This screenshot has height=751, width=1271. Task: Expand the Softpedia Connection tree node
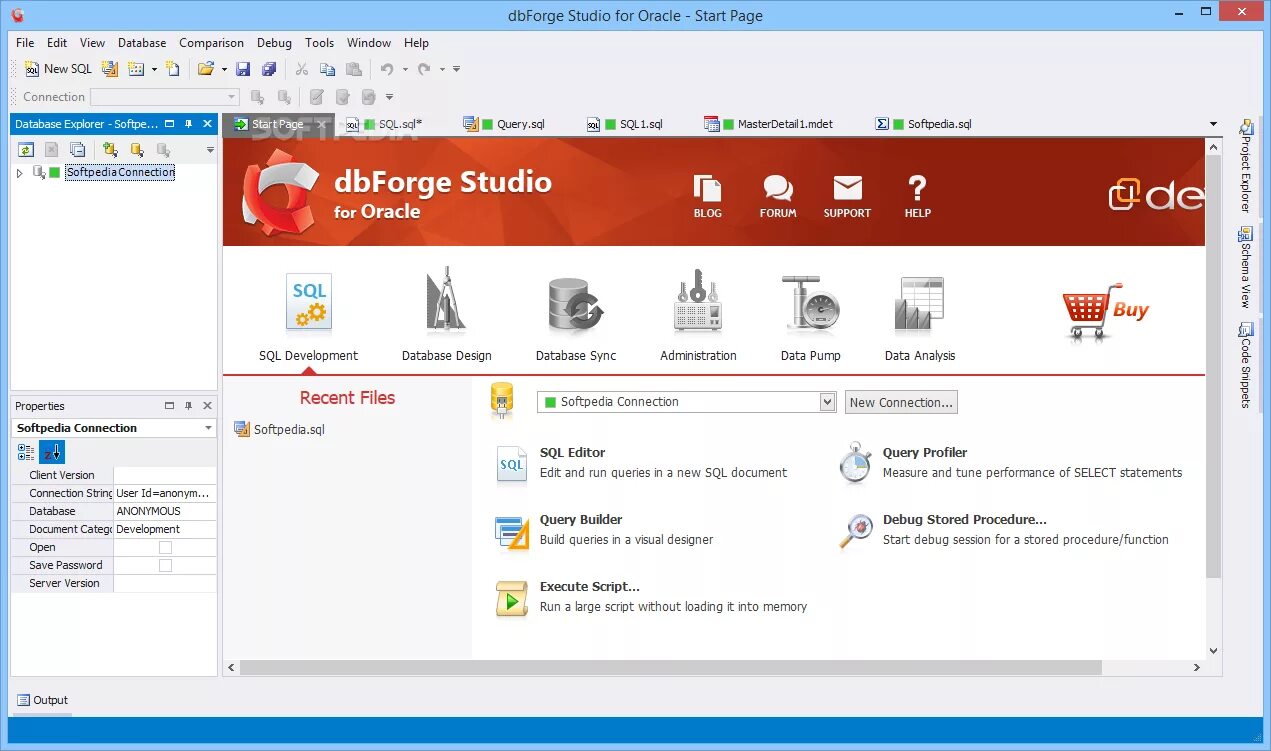tap(19, 173)
